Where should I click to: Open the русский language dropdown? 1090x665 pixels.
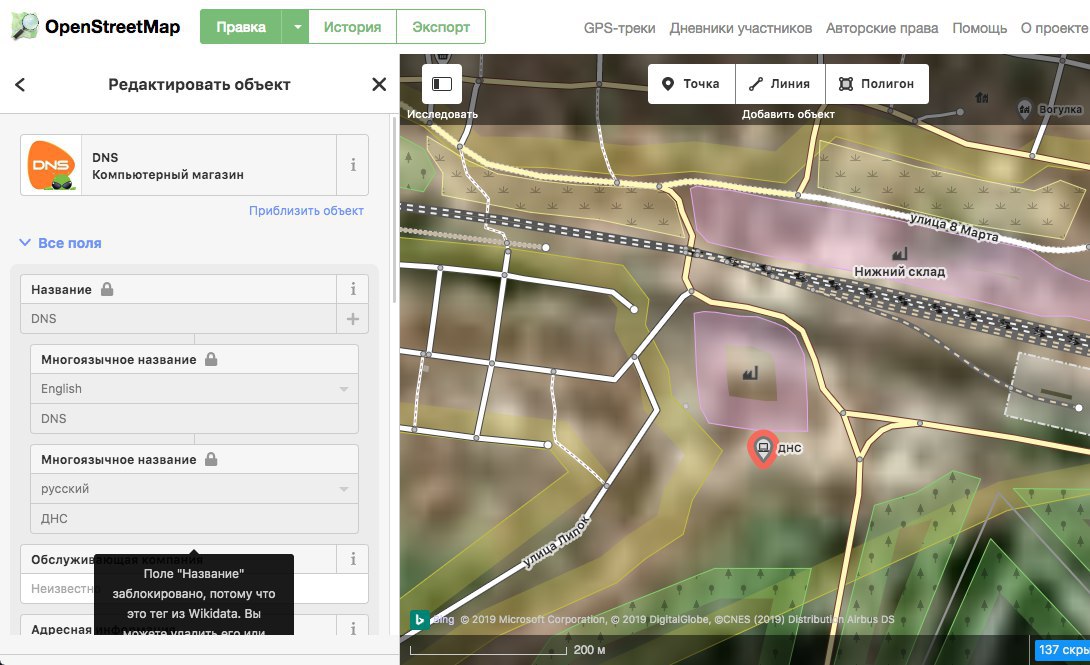343,489
